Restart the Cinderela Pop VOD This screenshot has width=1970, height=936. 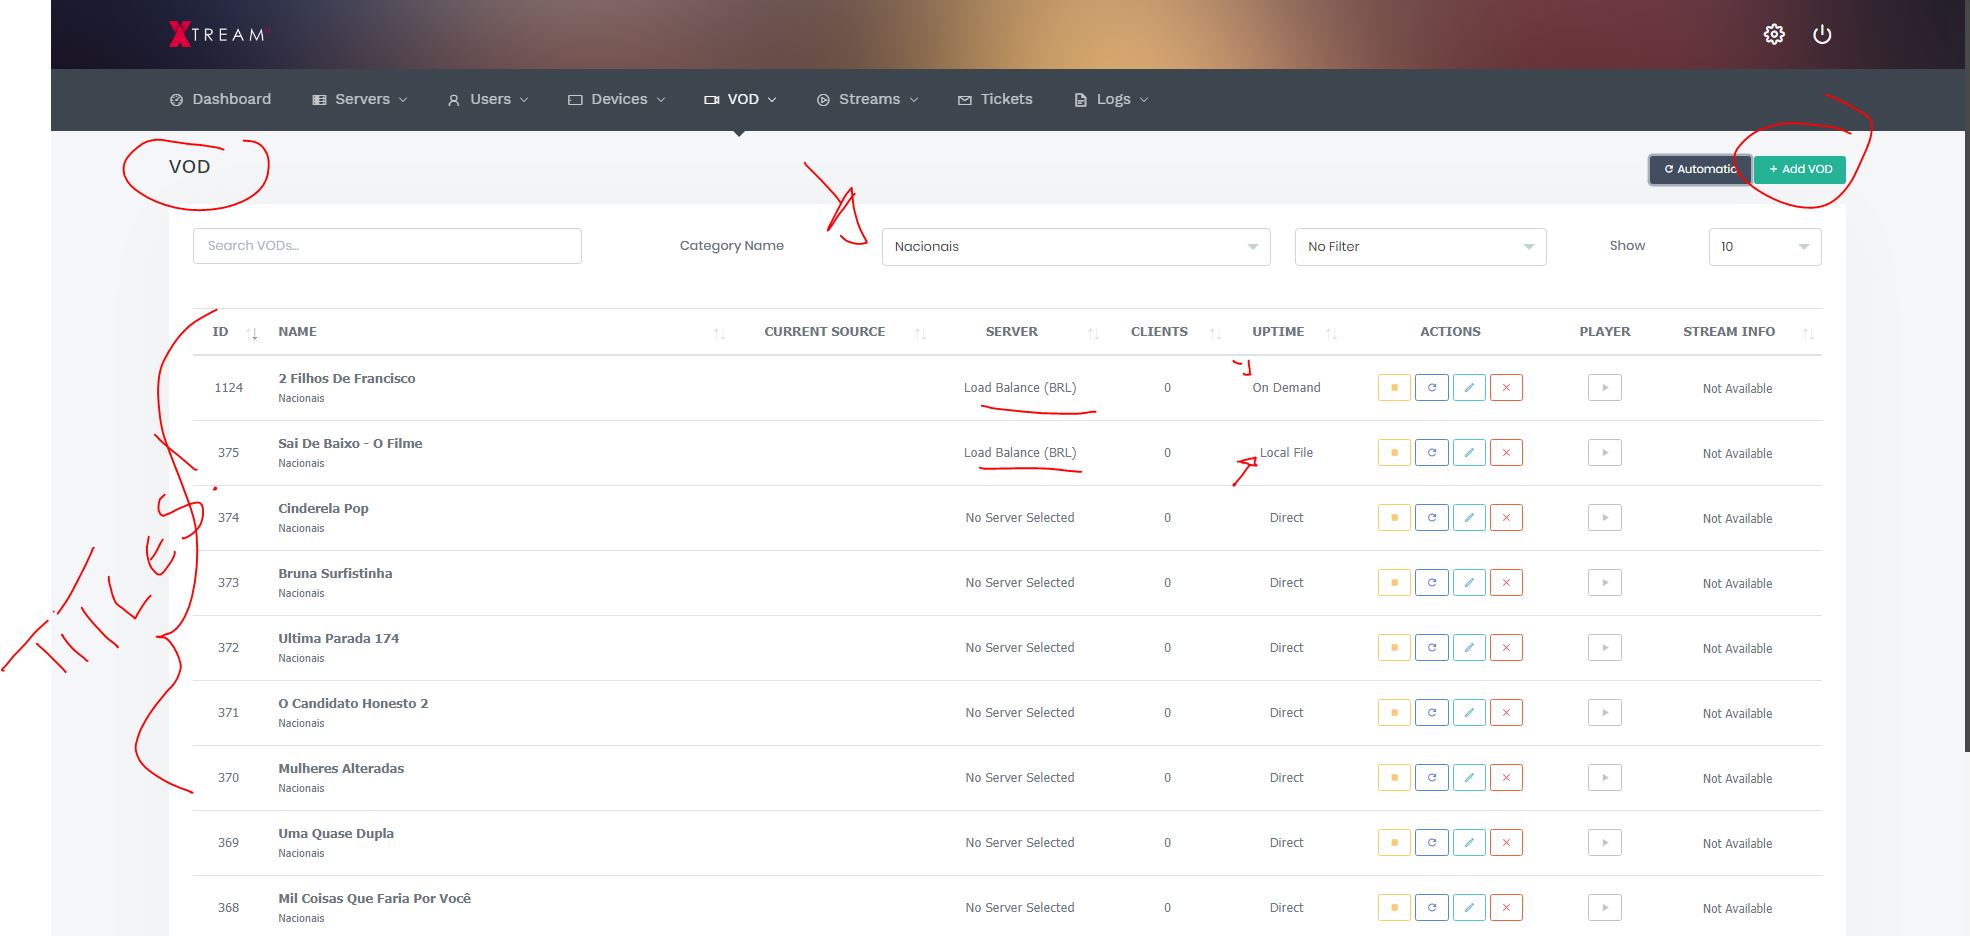(1432, 518)
